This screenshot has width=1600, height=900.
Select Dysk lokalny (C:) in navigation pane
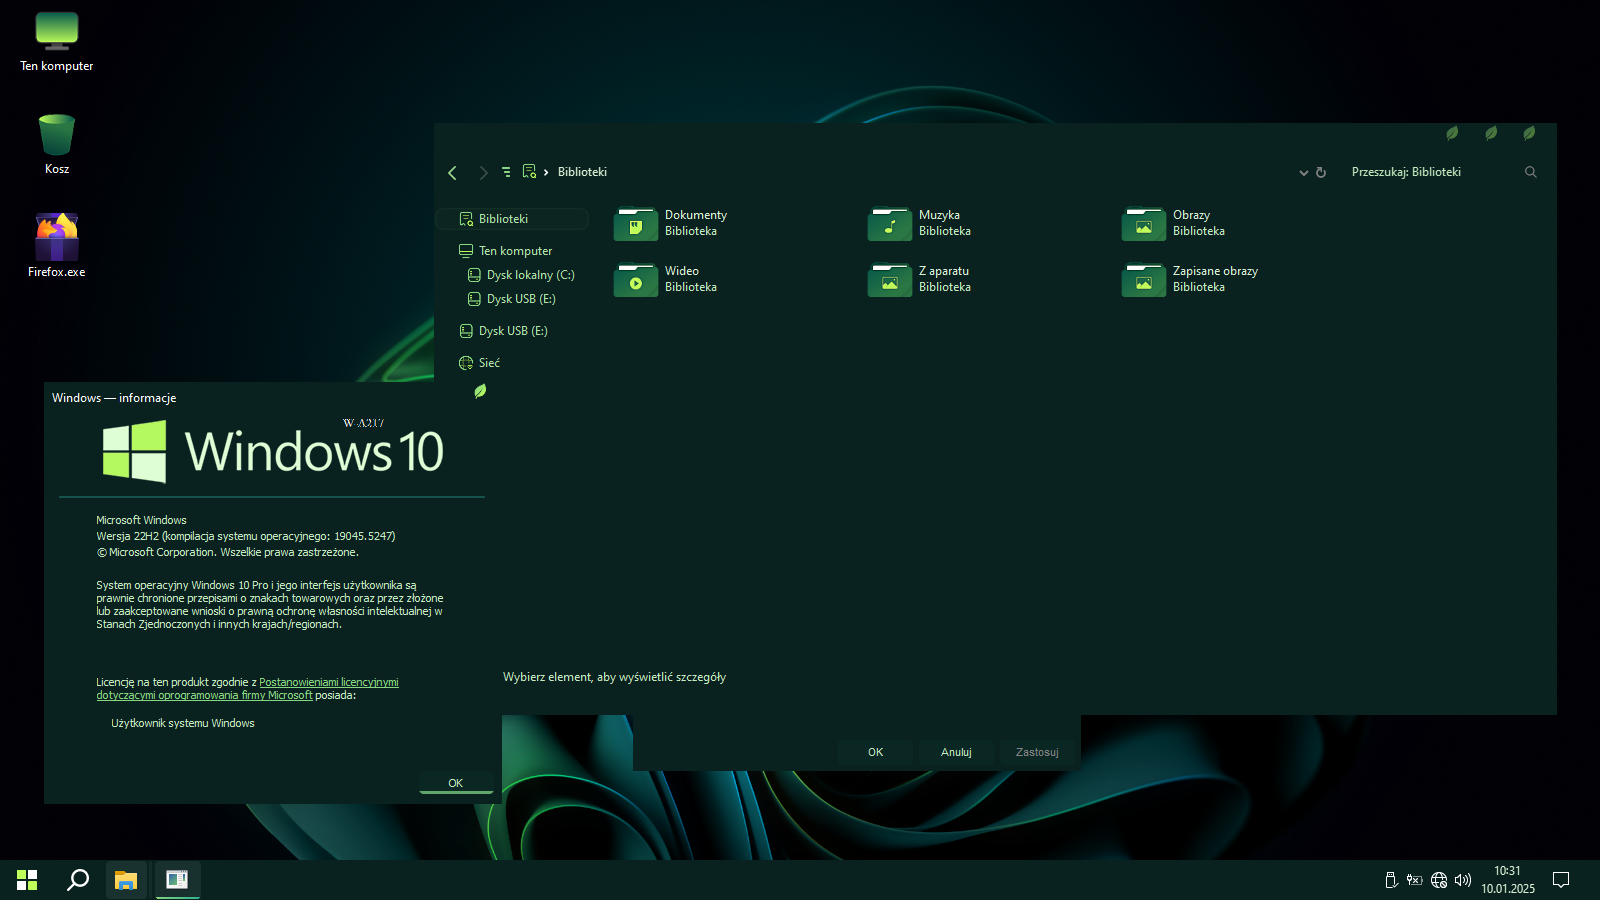[x=529, y=275]
